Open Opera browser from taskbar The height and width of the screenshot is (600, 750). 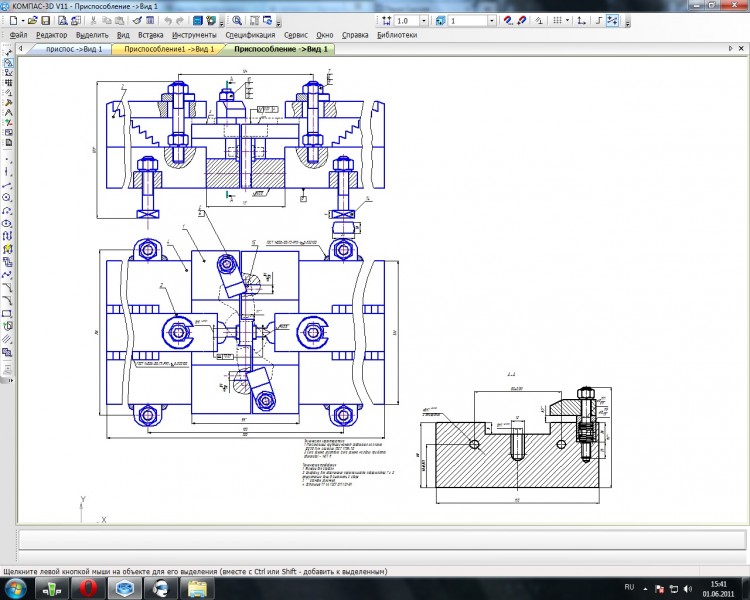88,588
